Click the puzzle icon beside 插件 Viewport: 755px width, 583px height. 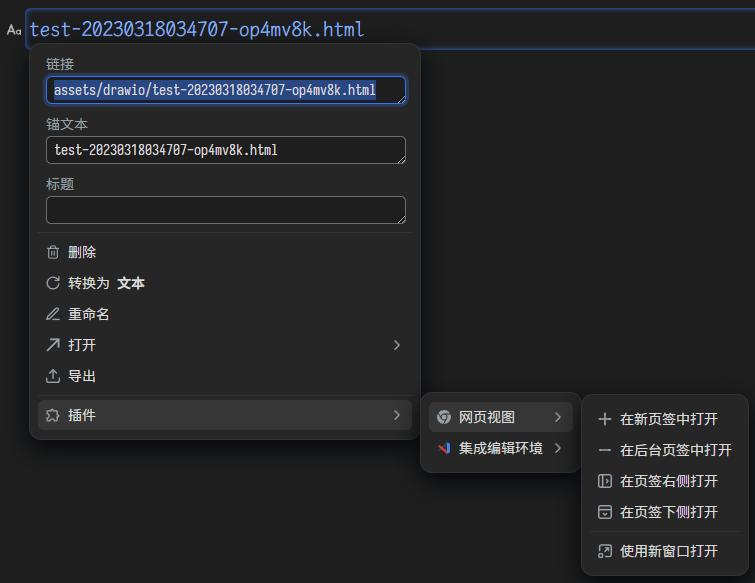[53, 415]
